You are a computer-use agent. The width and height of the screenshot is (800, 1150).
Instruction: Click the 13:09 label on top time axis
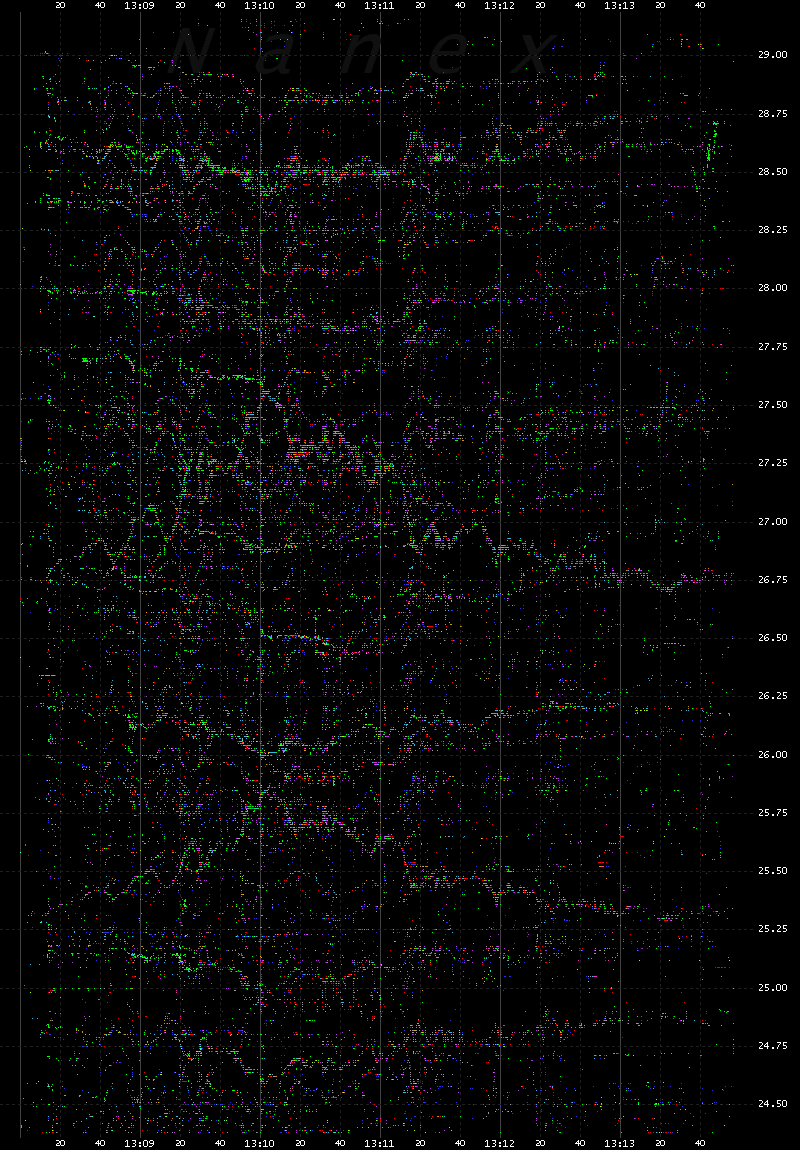coord(139,5)
